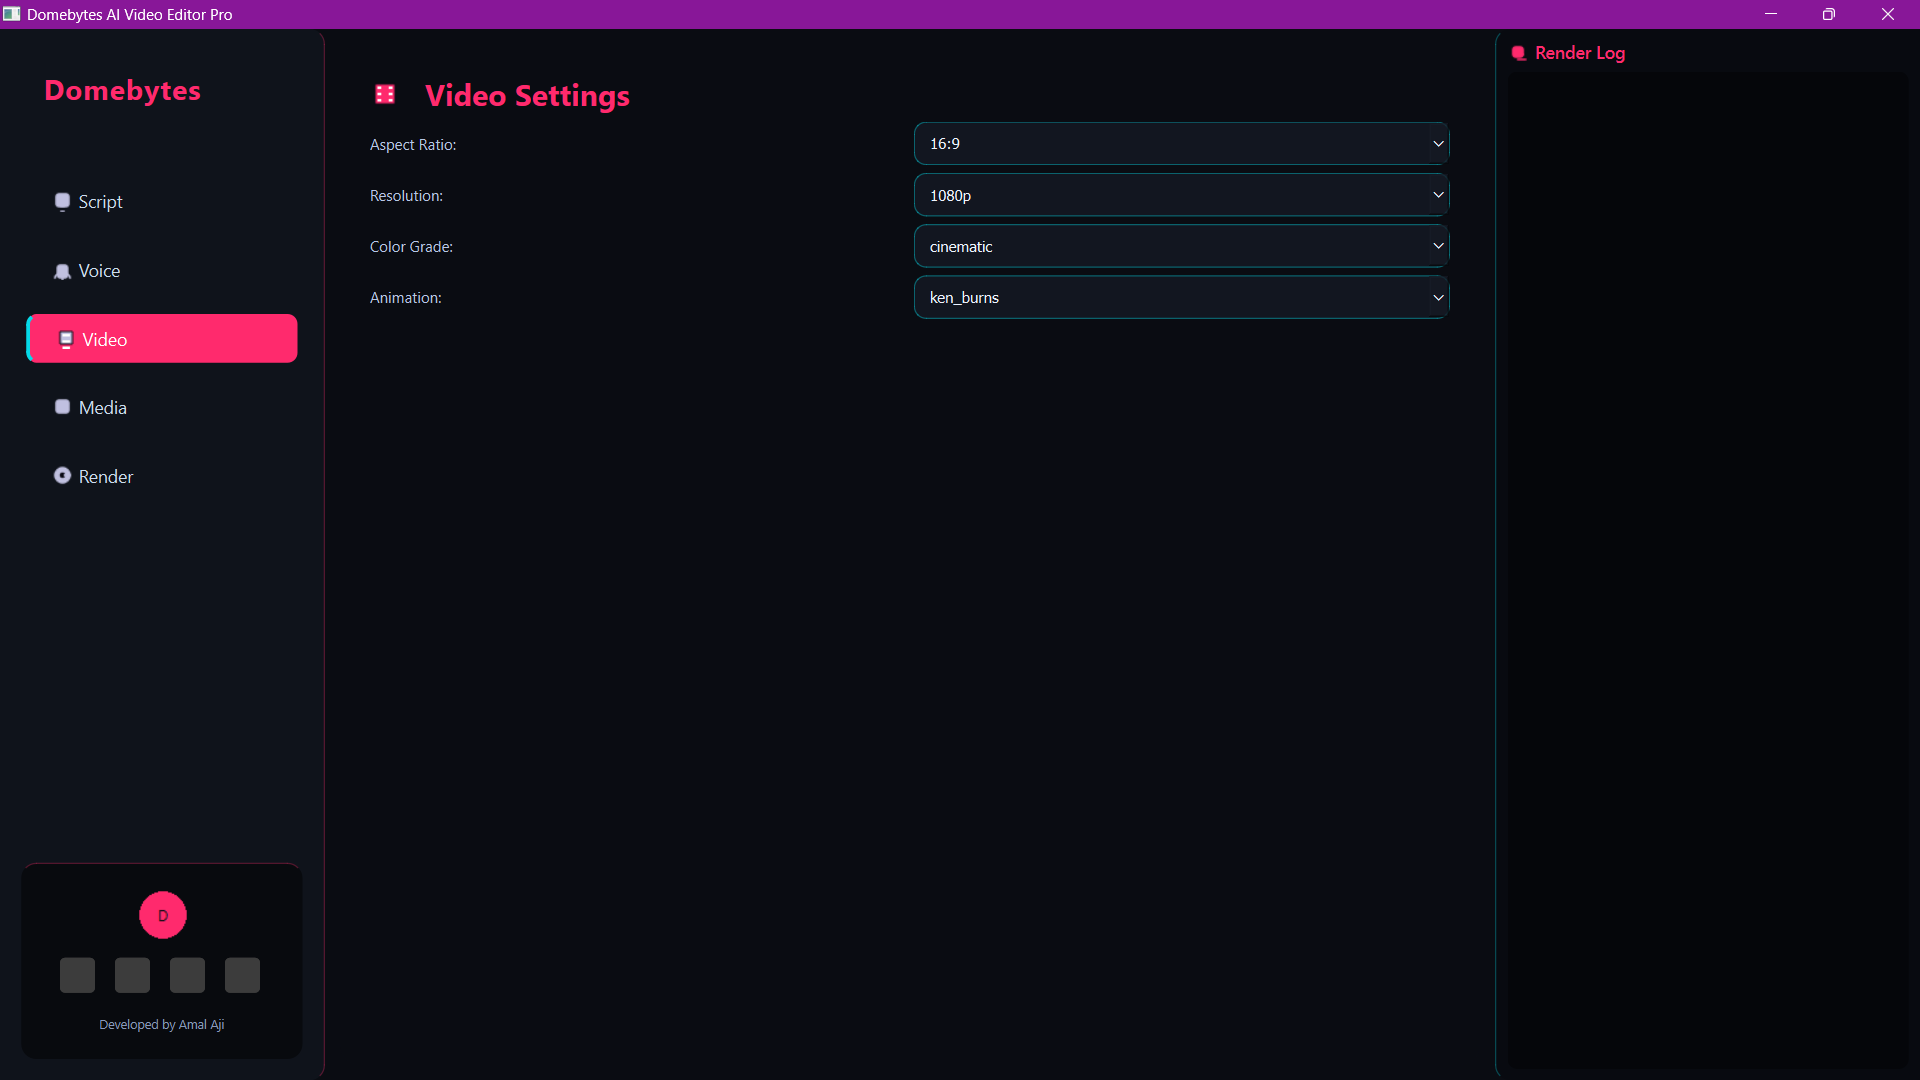Screen dimensions: 1920x1080
Task: Click the Media panel icon
Action: click(x=62, y=406)
